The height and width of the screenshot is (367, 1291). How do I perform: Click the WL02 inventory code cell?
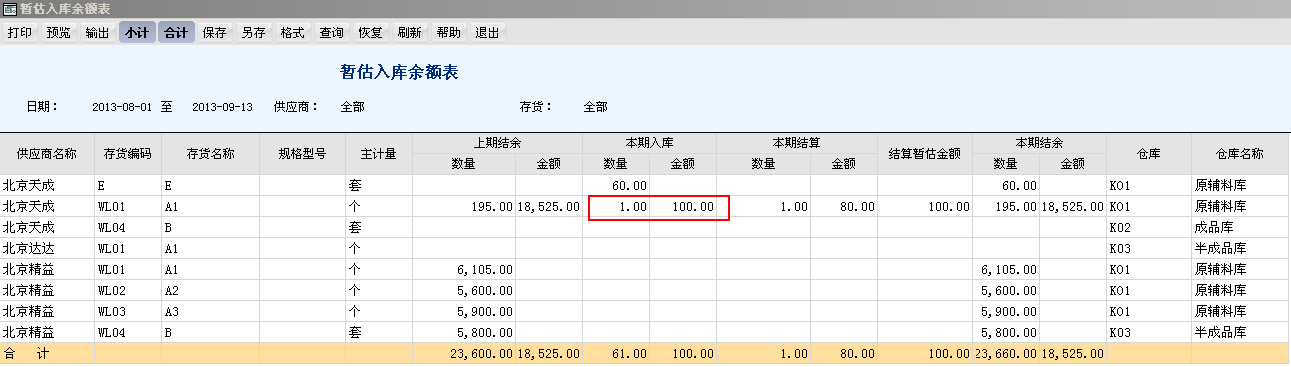click(x=127, y=291)
